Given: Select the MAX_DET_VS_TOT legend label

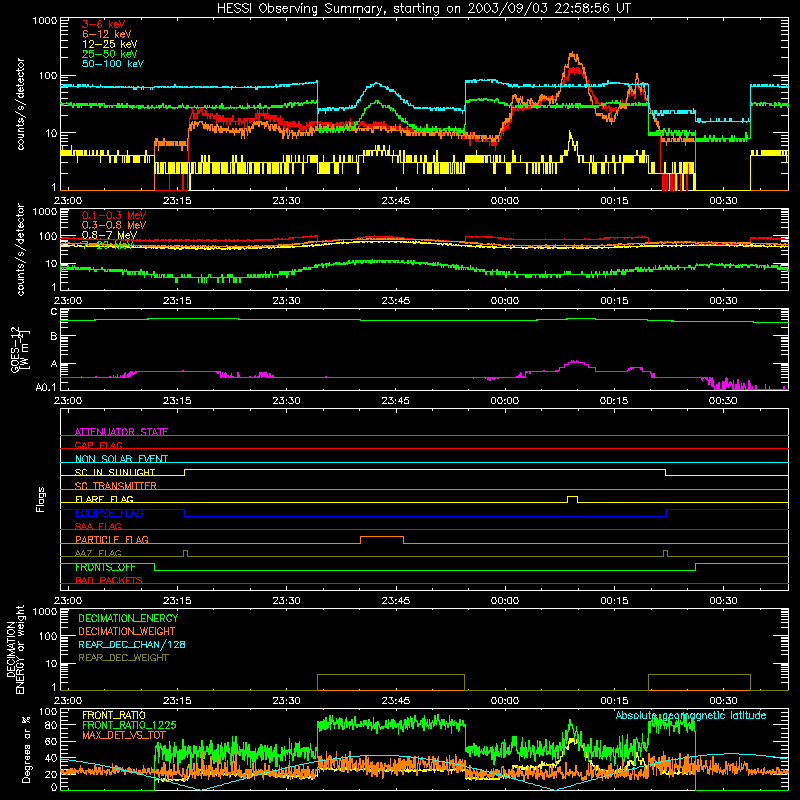Looking at the screenshot, I should tap(124, 735).
